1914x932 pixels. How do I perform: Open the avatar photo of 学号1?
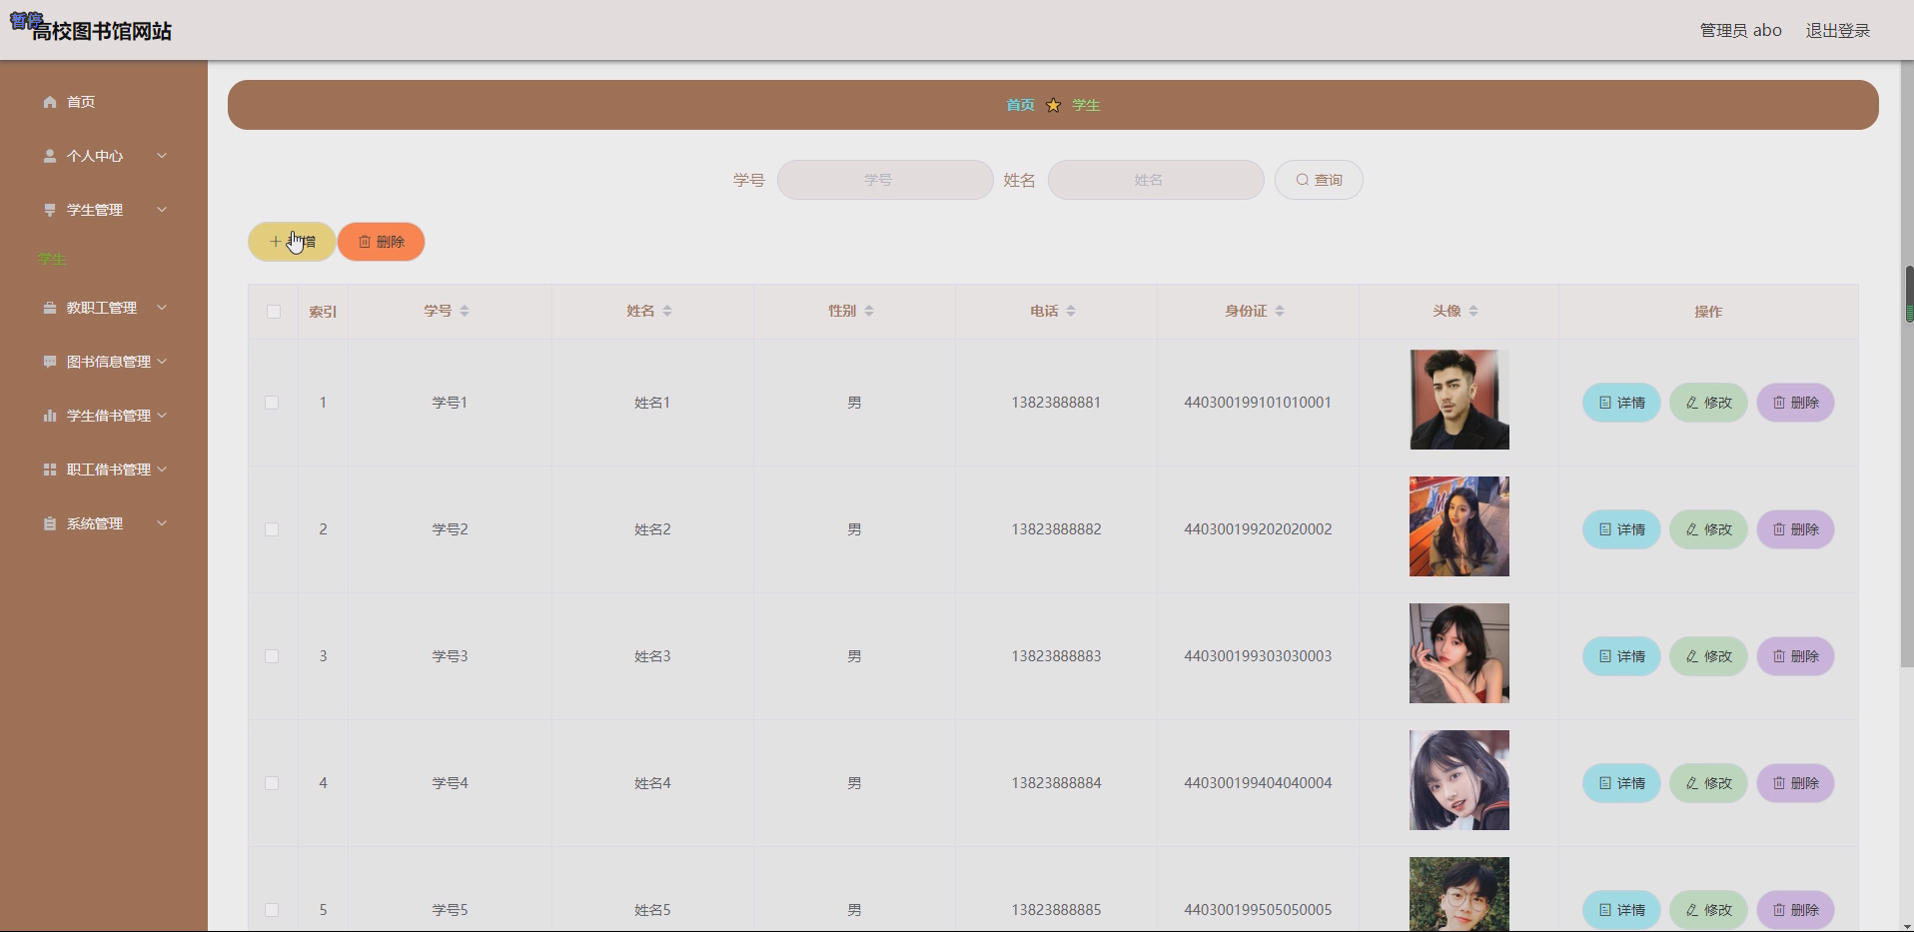pos(1459,400)
